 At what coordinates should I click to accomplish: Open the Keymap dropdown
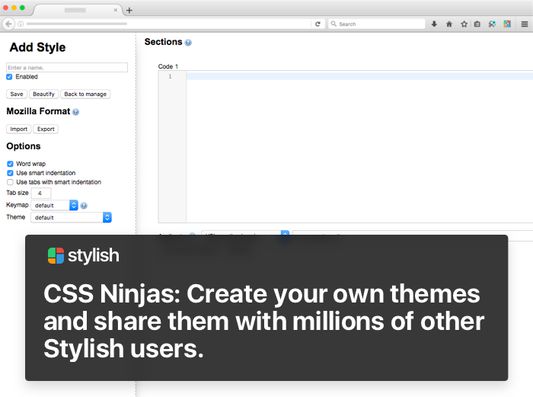pos(54,205)
